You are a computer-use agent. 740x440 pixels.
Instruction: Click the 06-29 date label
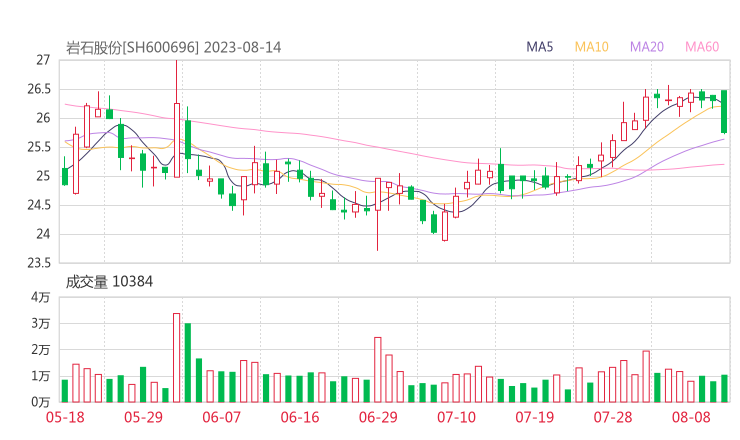point(378,417)
